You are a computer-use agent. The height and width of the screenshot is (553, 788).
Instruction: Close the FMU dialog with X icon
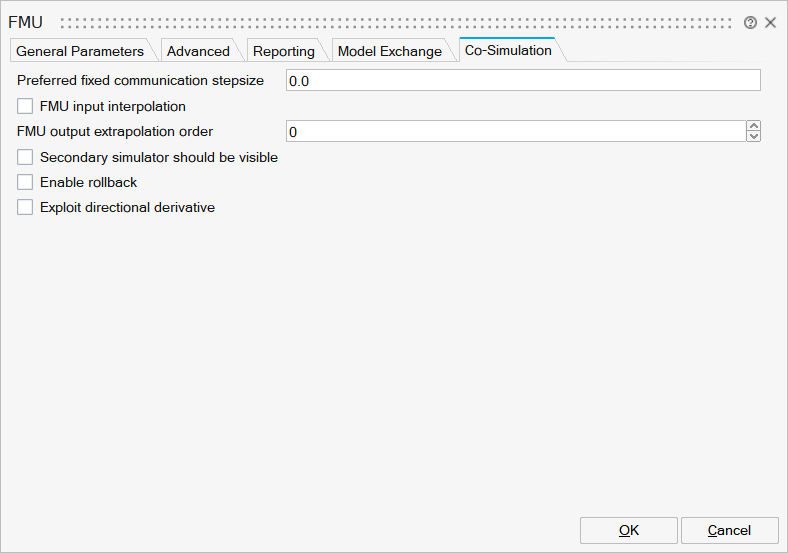coord(770,22)
